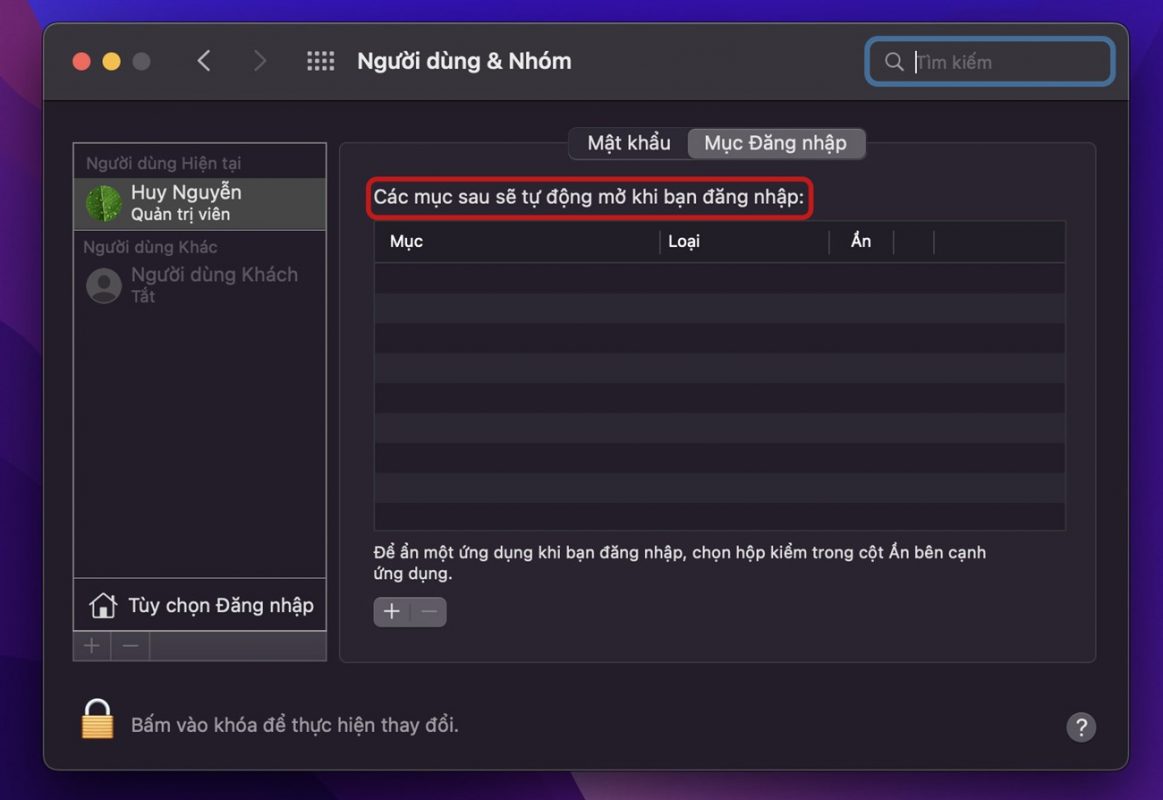Open the help question mark button

[x=1080, y=727]
